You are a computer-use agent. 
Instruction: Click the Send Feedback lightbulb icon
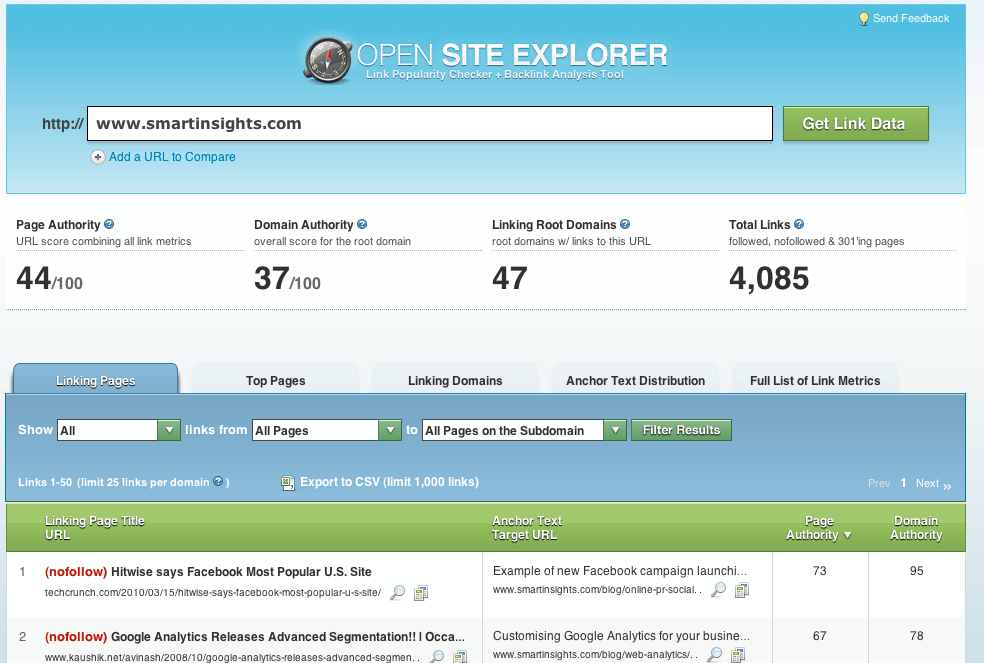pyautogui.click(x=864, y=19)
